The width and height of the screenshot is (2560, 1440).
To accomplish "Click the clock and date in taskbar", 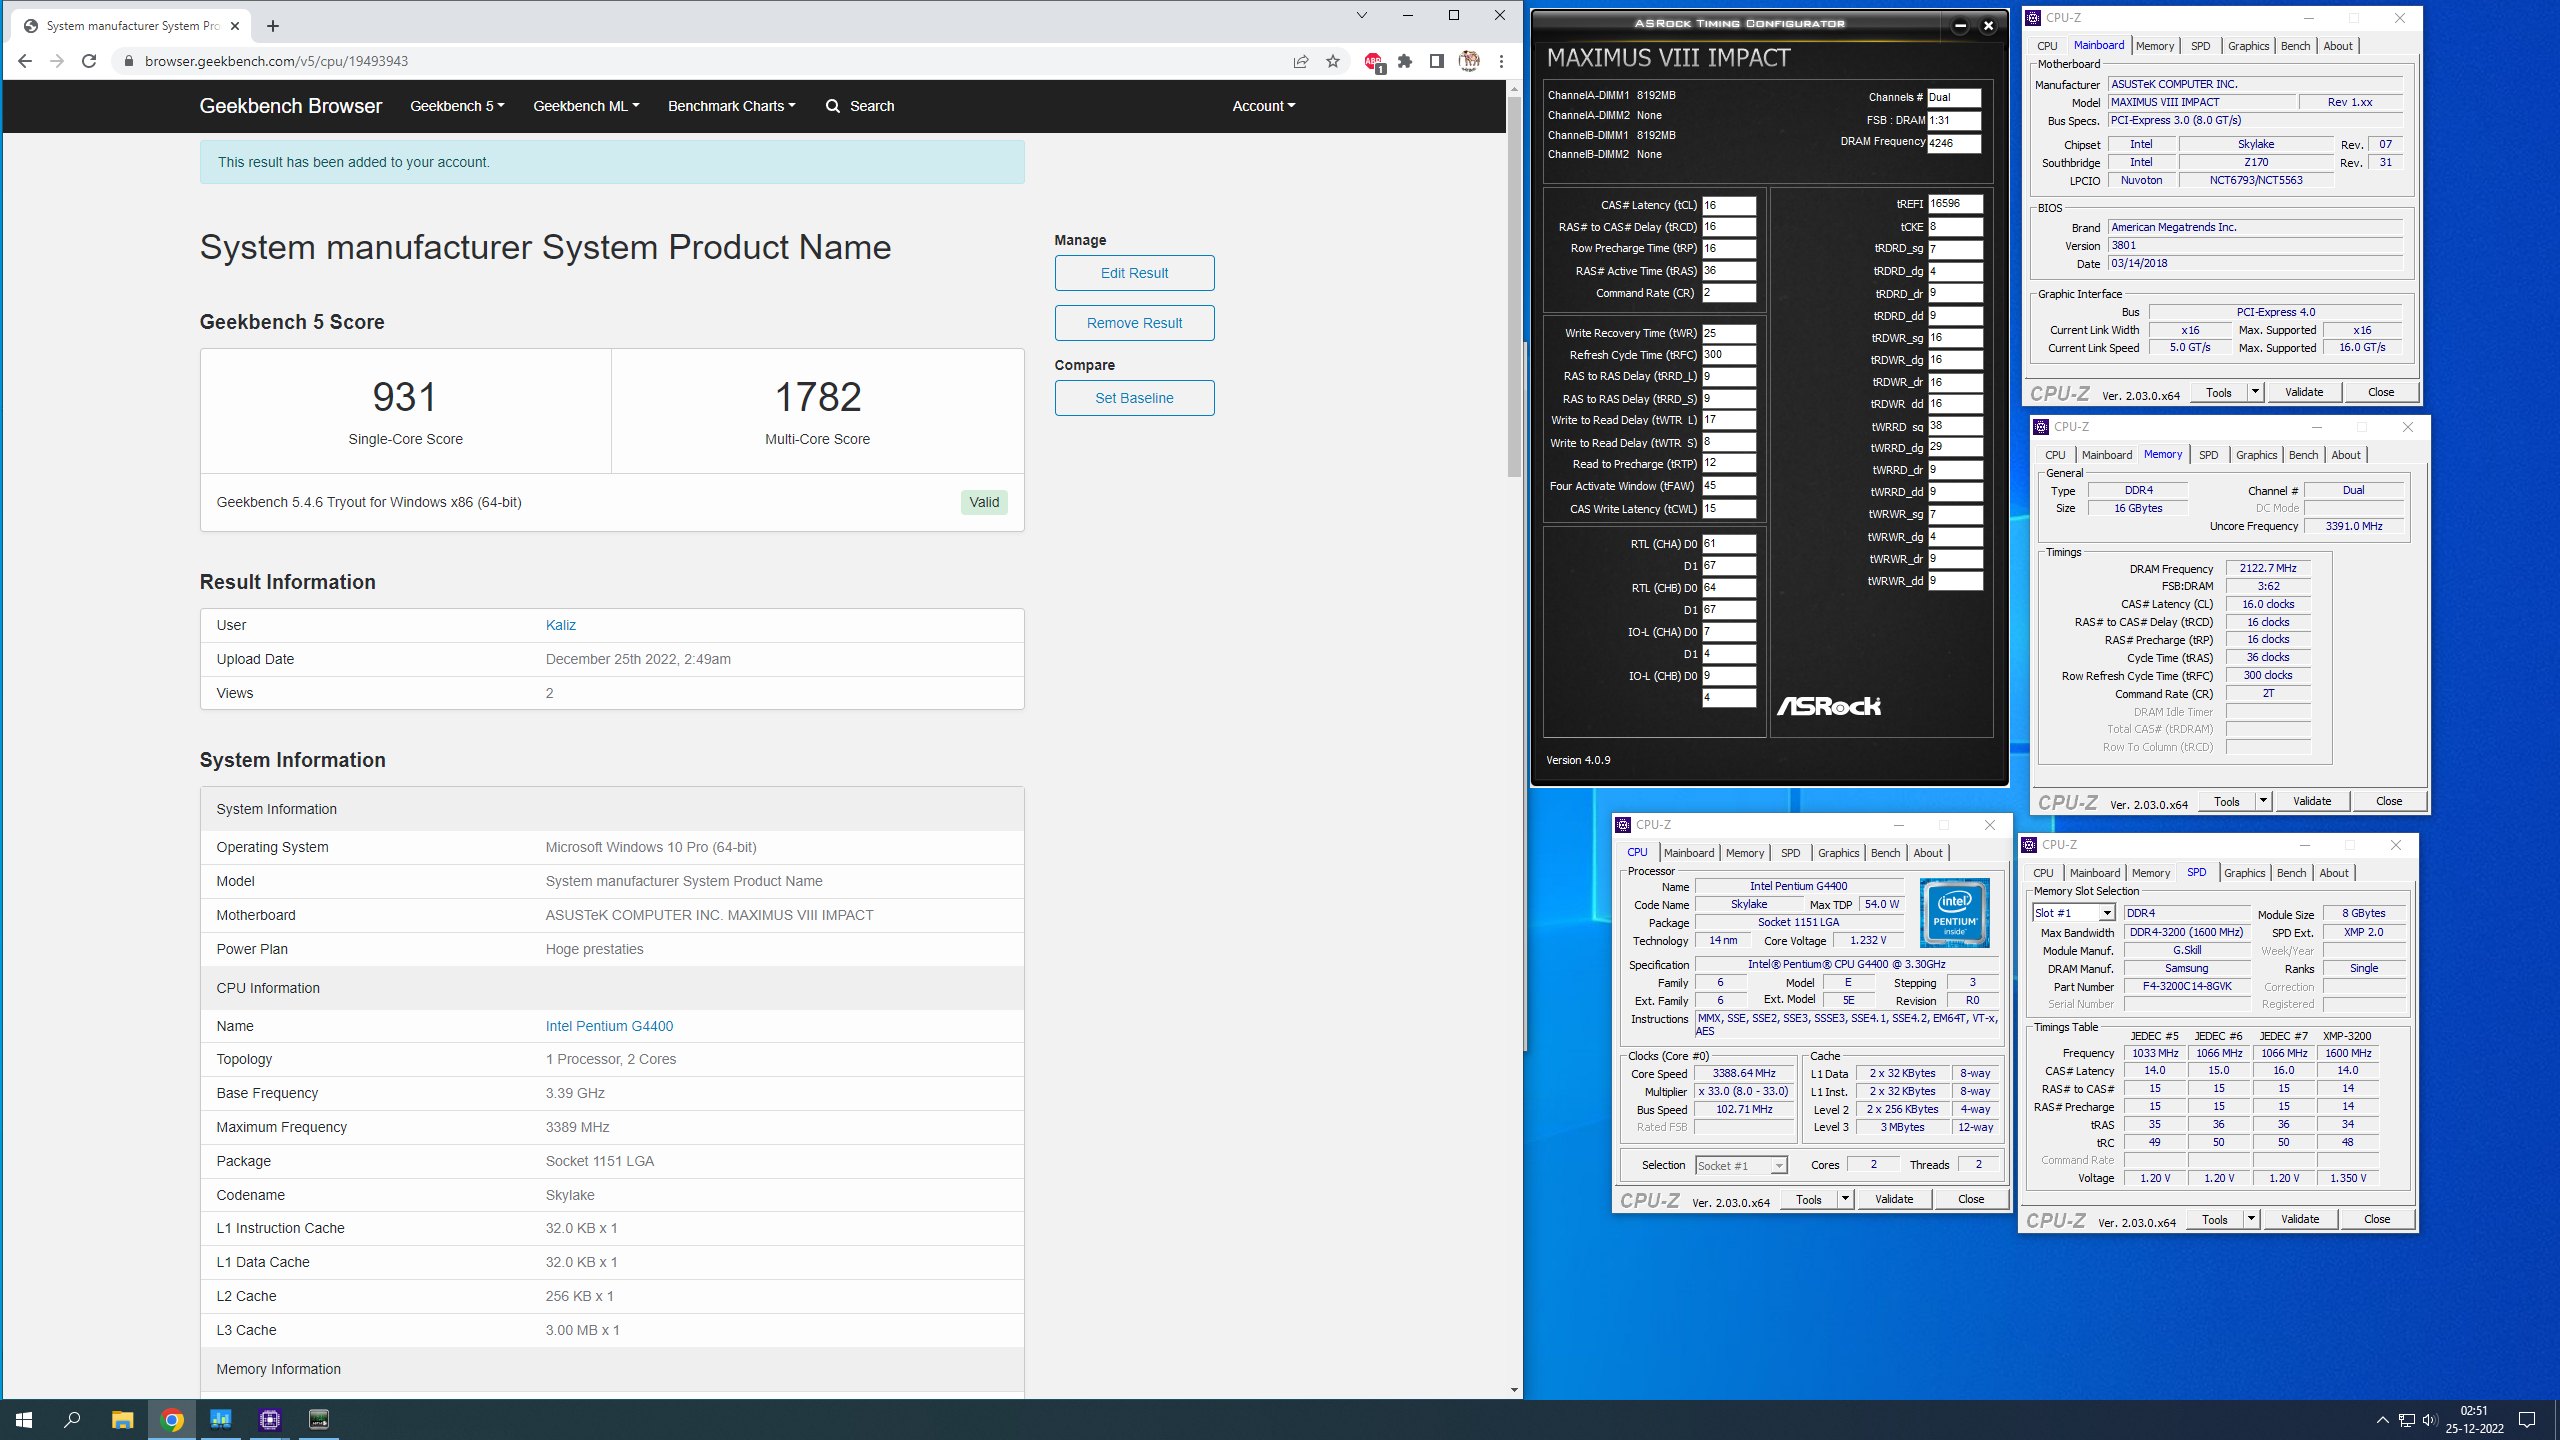I will pyautogui.click(x=2474, y=1419).
